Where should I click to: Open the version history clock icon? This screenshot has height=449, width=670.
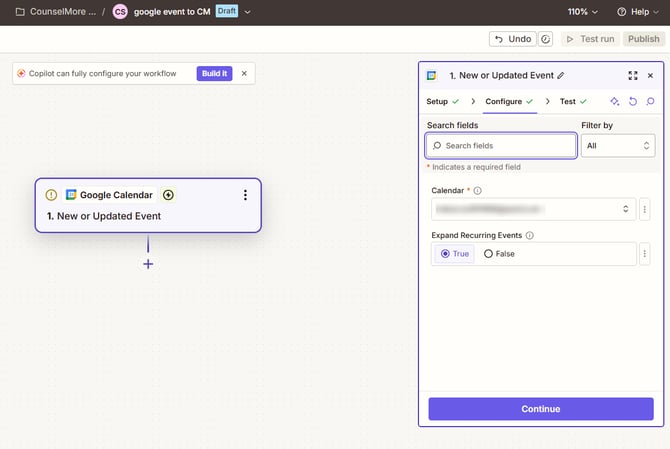pyautogui.click(x=545, y=39)
